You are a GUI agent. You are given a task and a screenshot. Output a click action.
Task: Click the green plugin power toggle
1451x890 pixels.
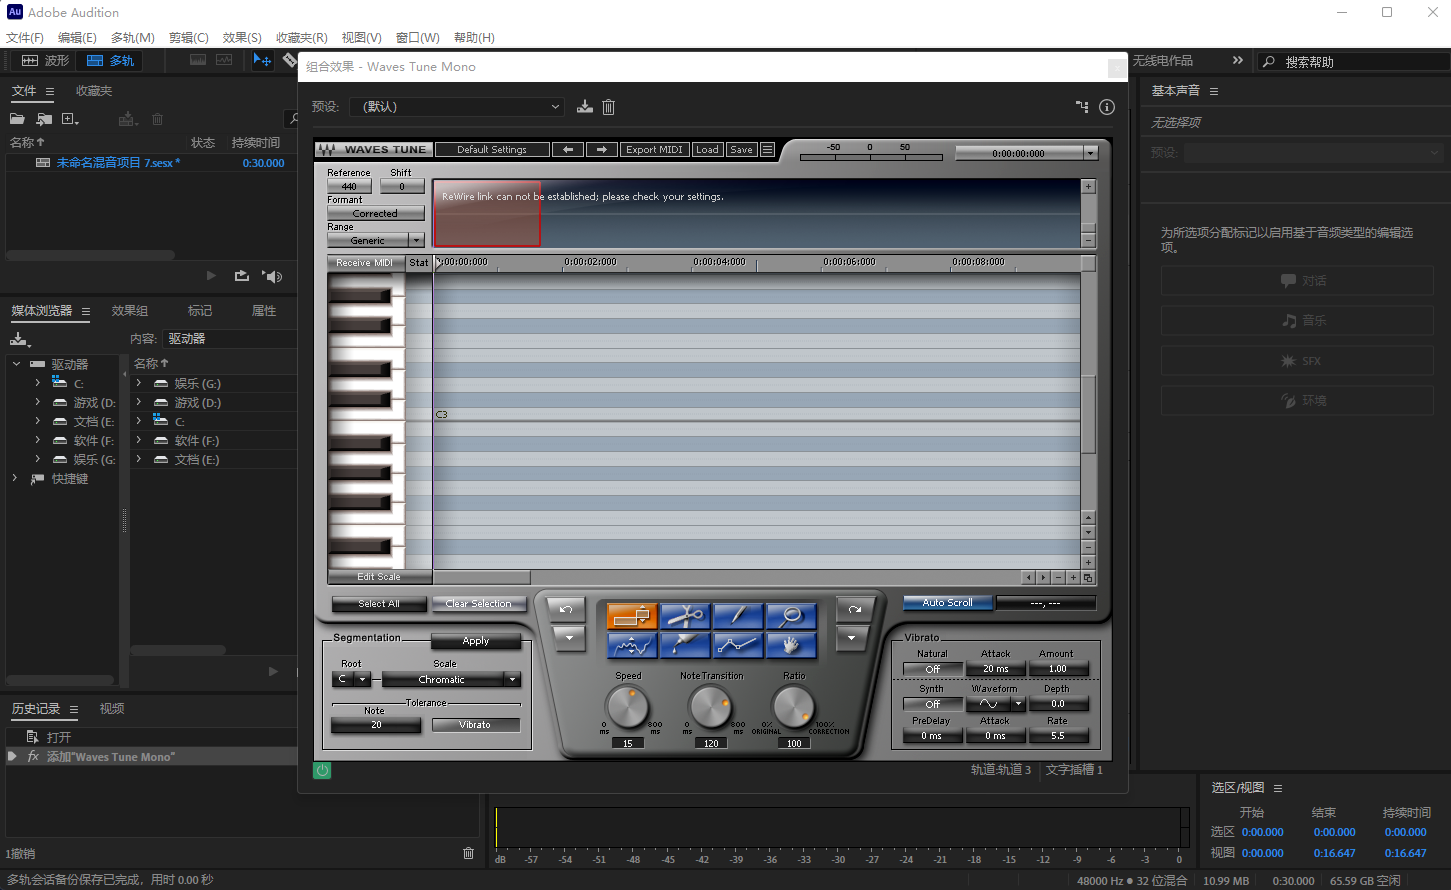pos(322,770)
